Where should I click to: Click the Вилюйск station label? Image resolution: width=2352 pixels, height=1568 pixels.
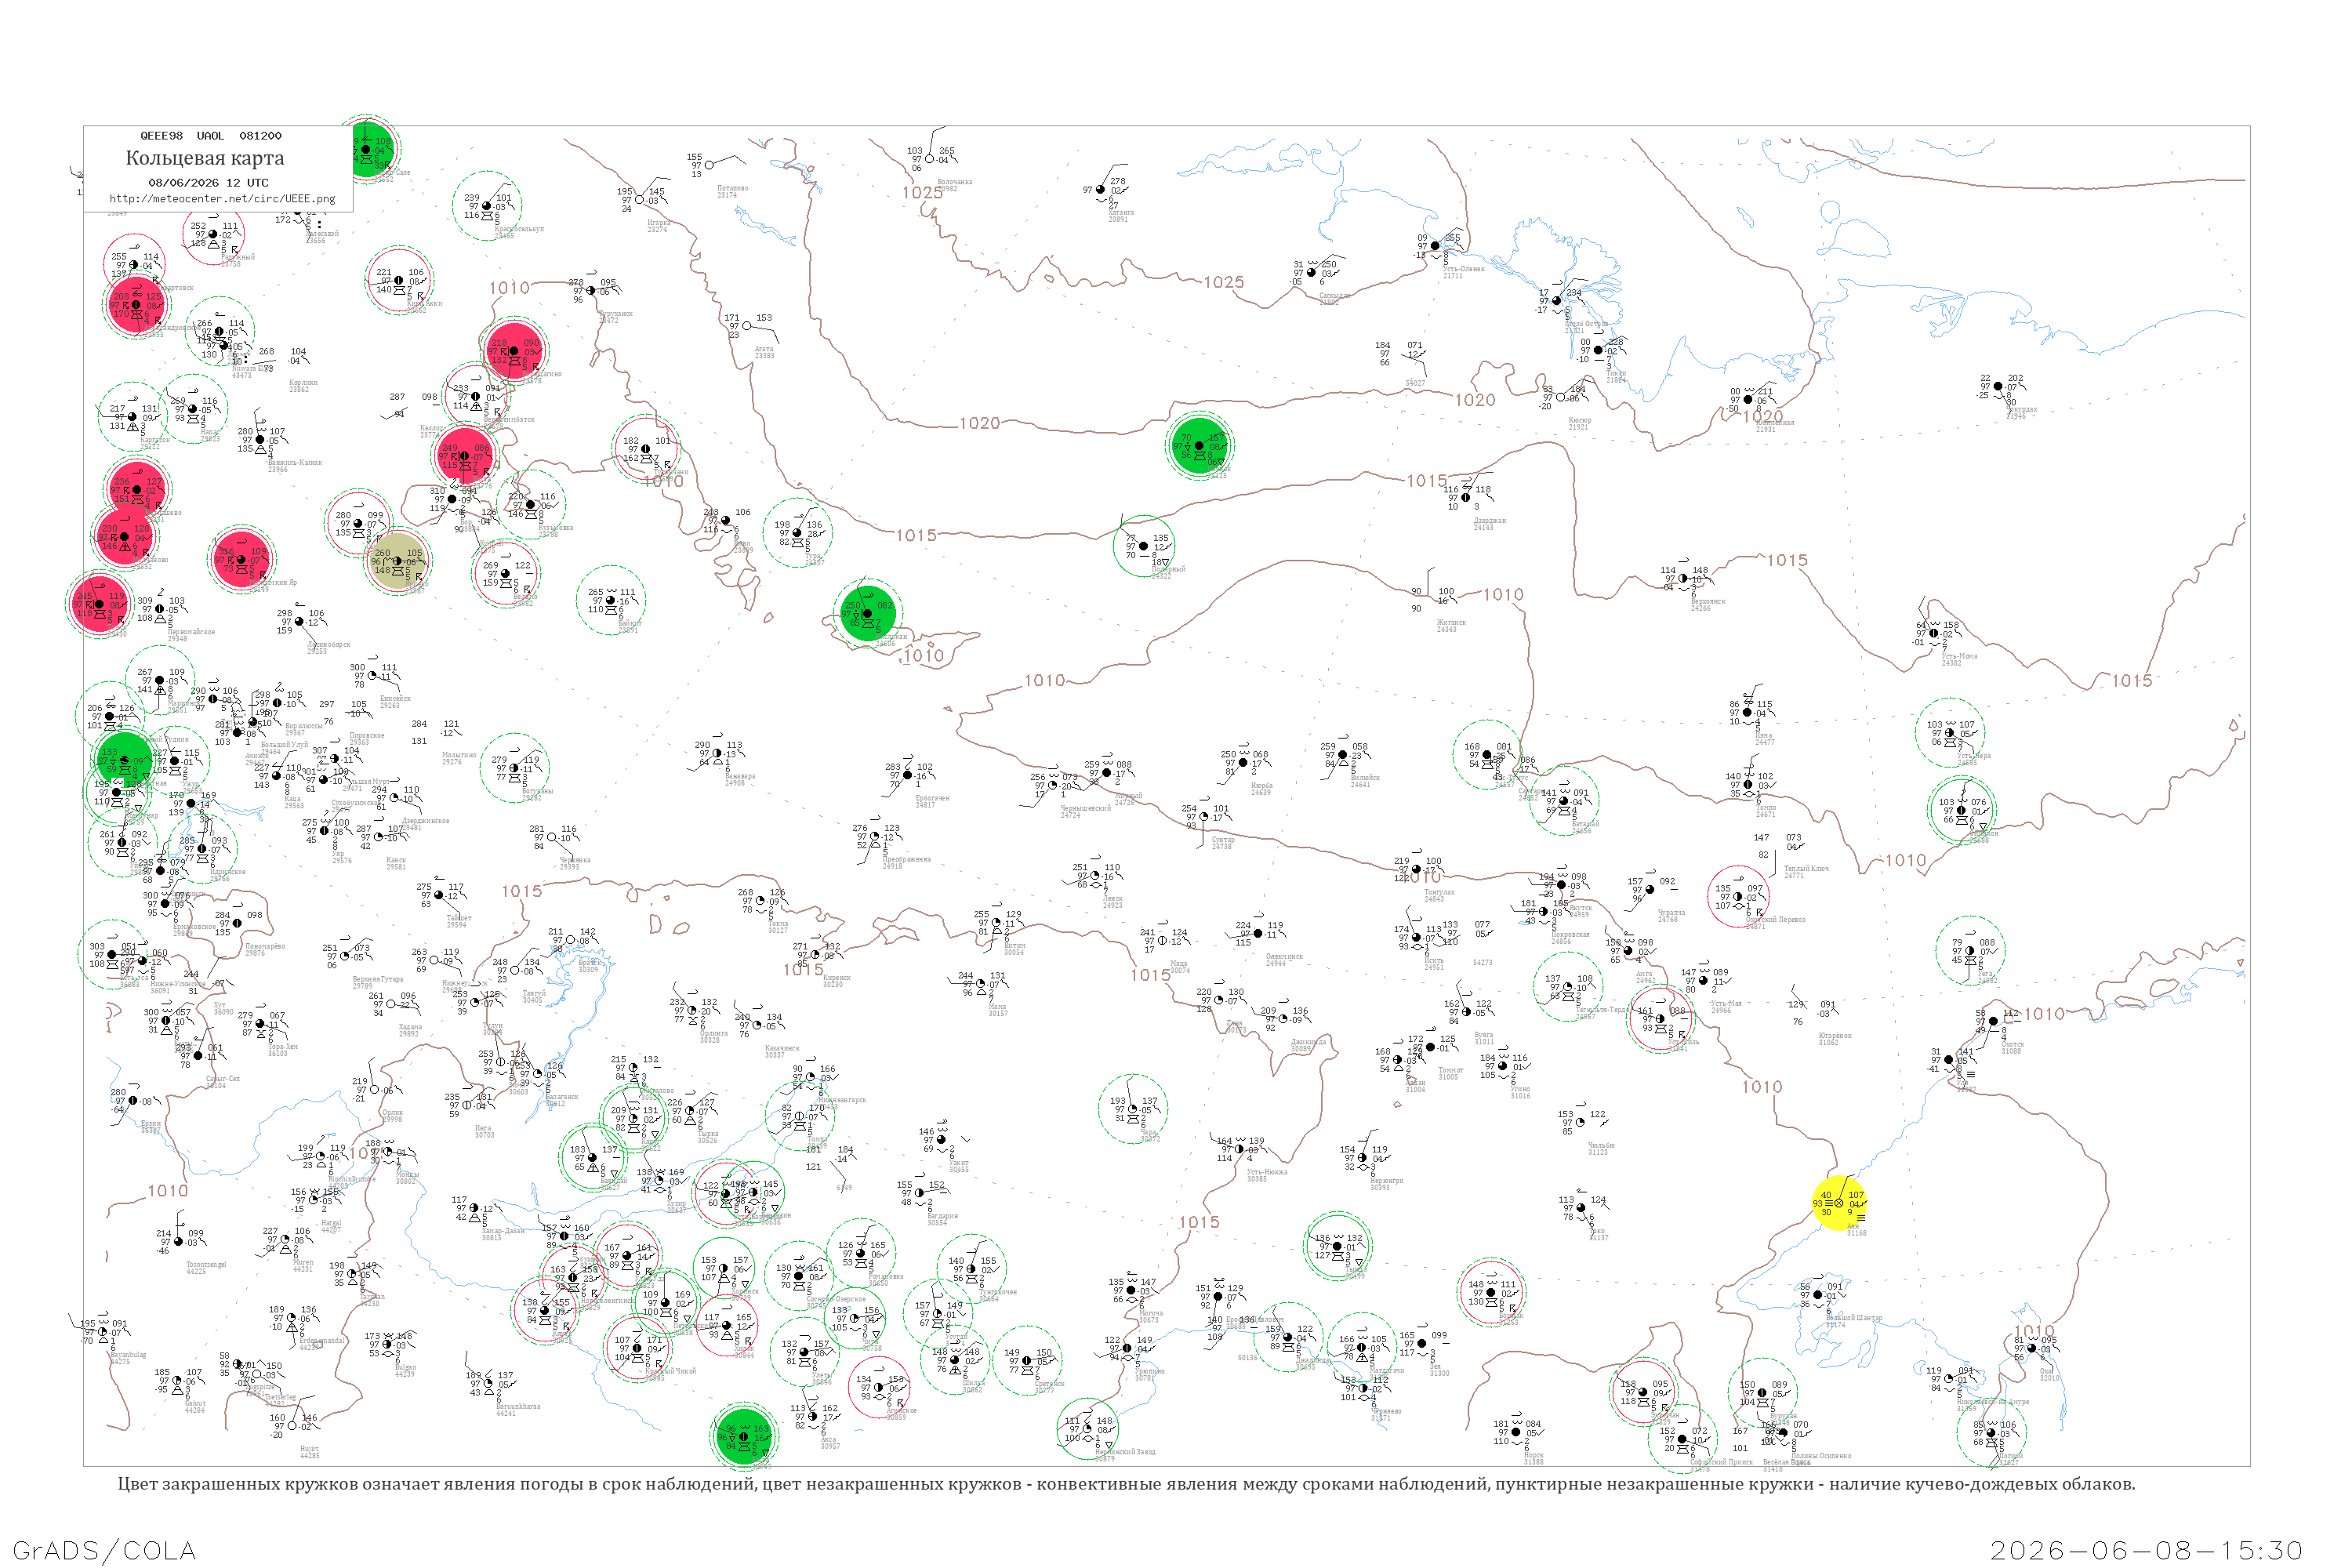(1365, 778)
